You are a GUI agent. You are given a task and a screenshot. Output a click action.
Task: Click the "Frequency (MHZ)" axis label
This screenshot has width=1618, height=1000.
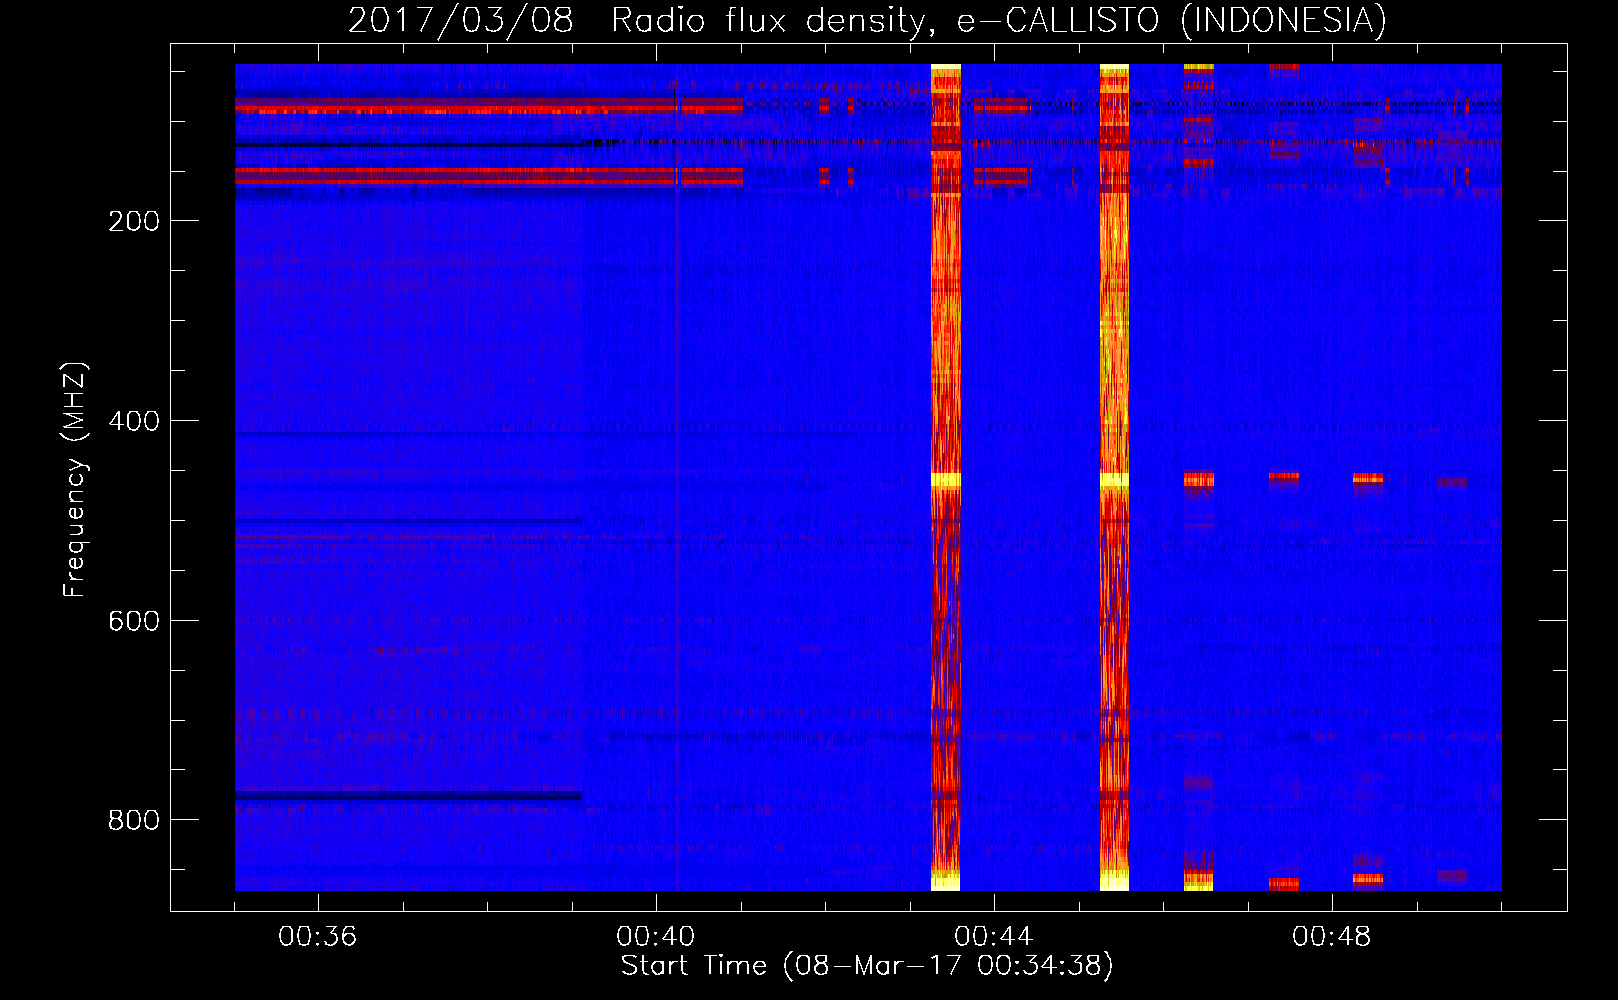75,480
